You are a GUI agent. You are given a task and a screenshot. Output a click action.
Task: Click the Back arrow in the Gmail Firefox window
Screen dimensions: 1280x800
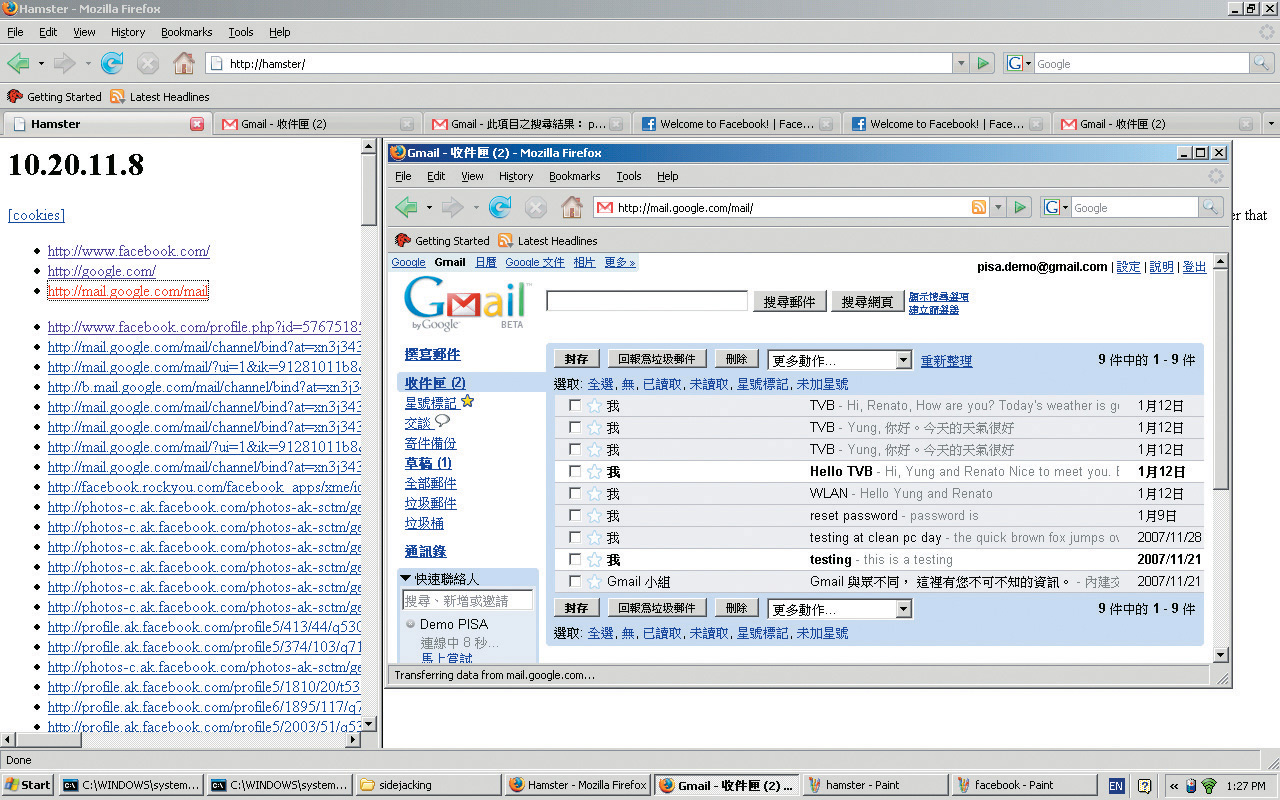click(406, 207)
